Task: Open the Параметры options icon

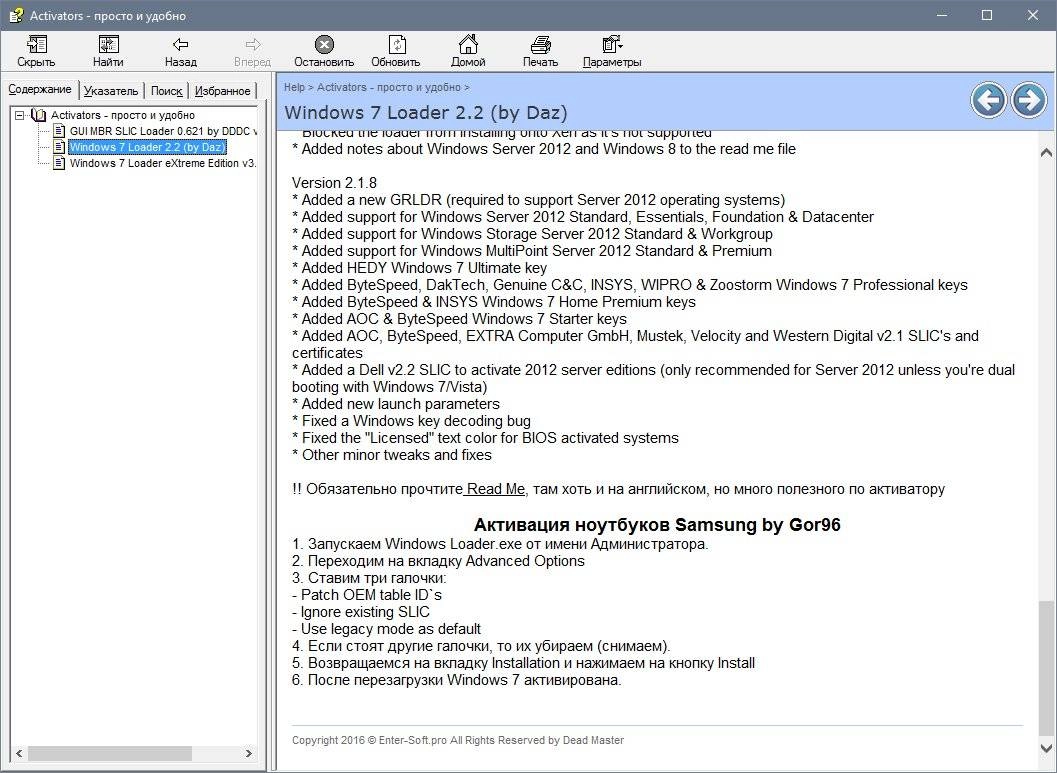Action: coord(612,45)
